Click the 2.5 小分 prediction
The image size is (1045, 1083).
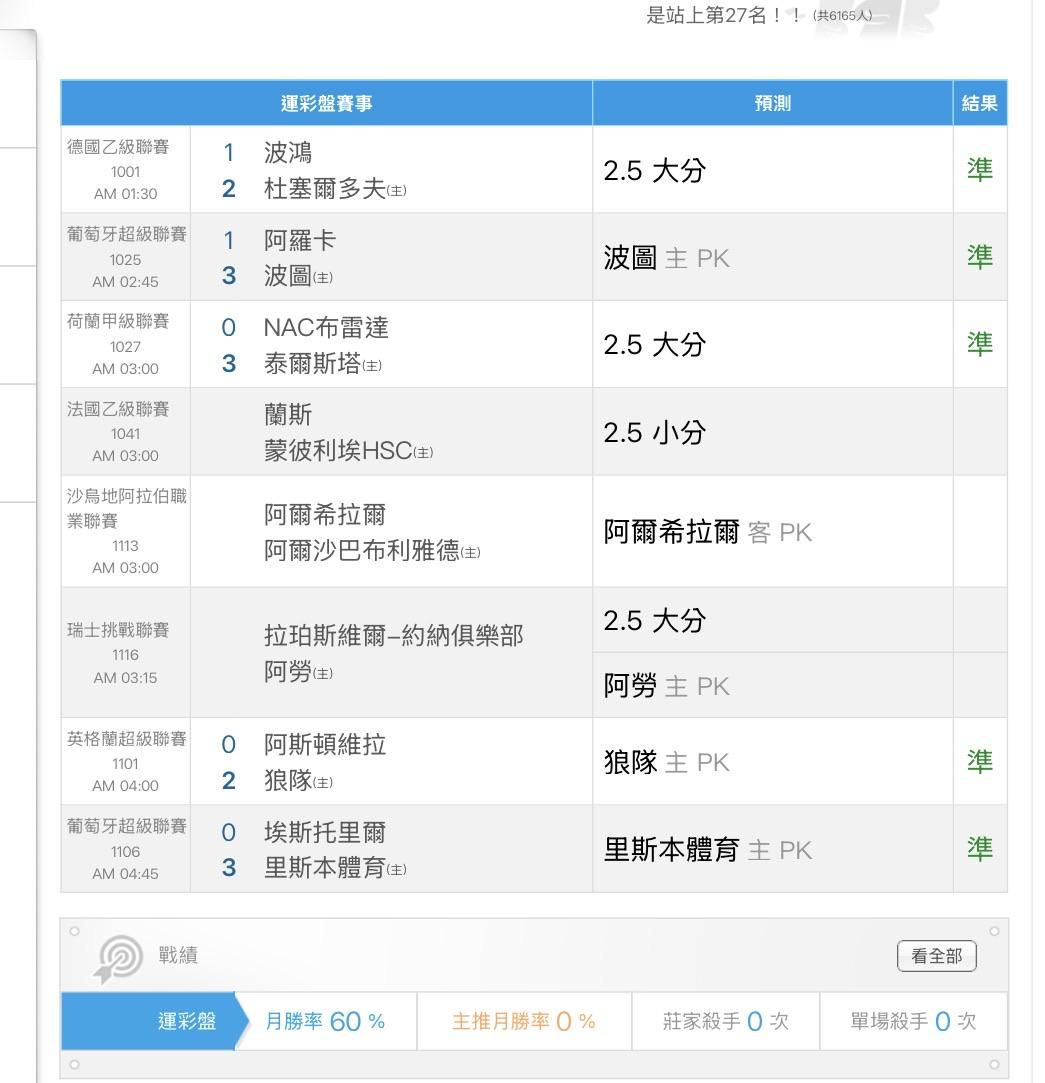pos(654,432)
